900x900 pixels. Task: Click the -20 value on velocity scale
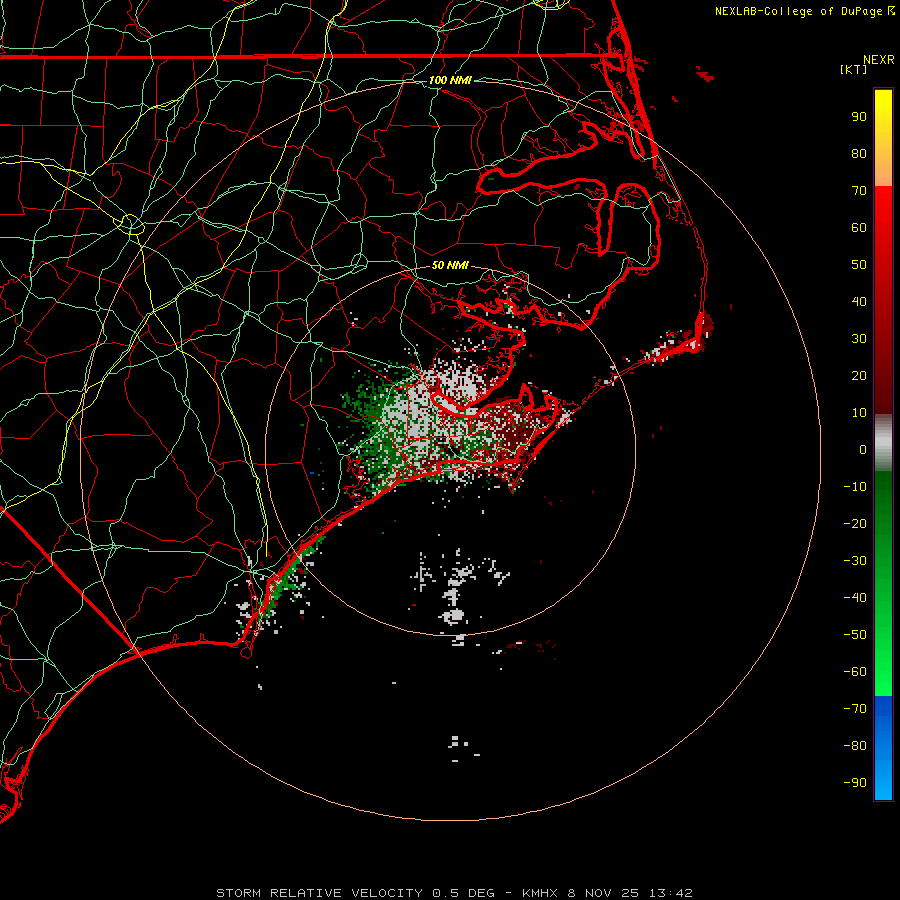point(855,524)
